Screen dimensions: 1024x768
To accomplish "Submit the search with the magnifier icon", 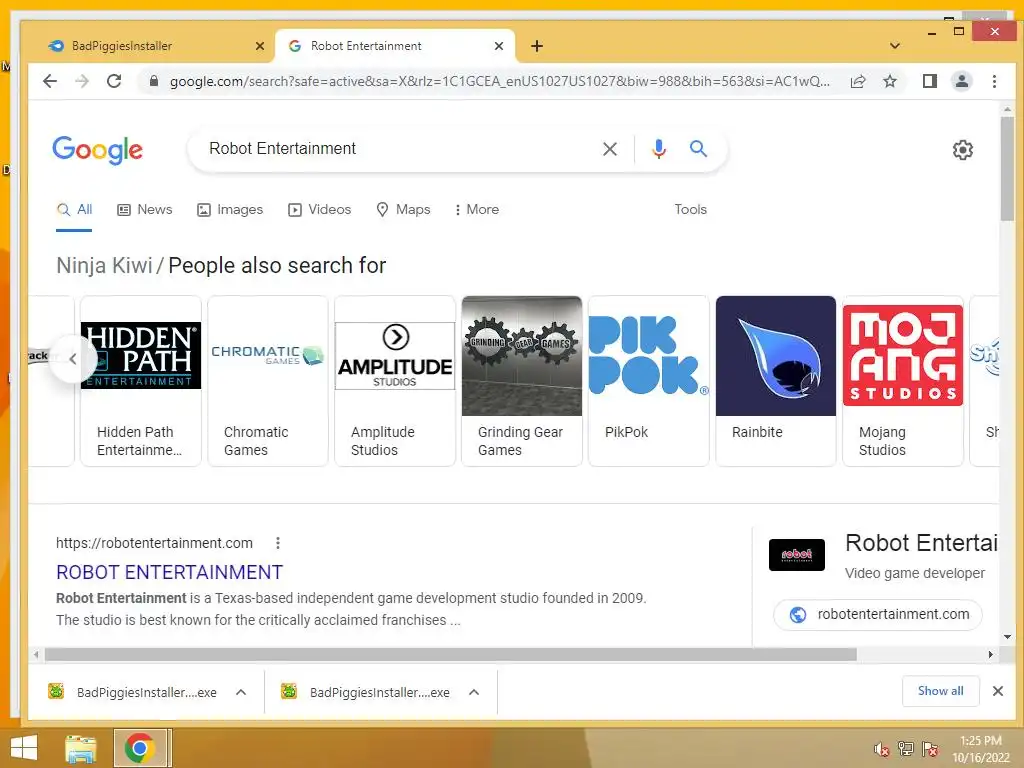I will coord(698,149).
